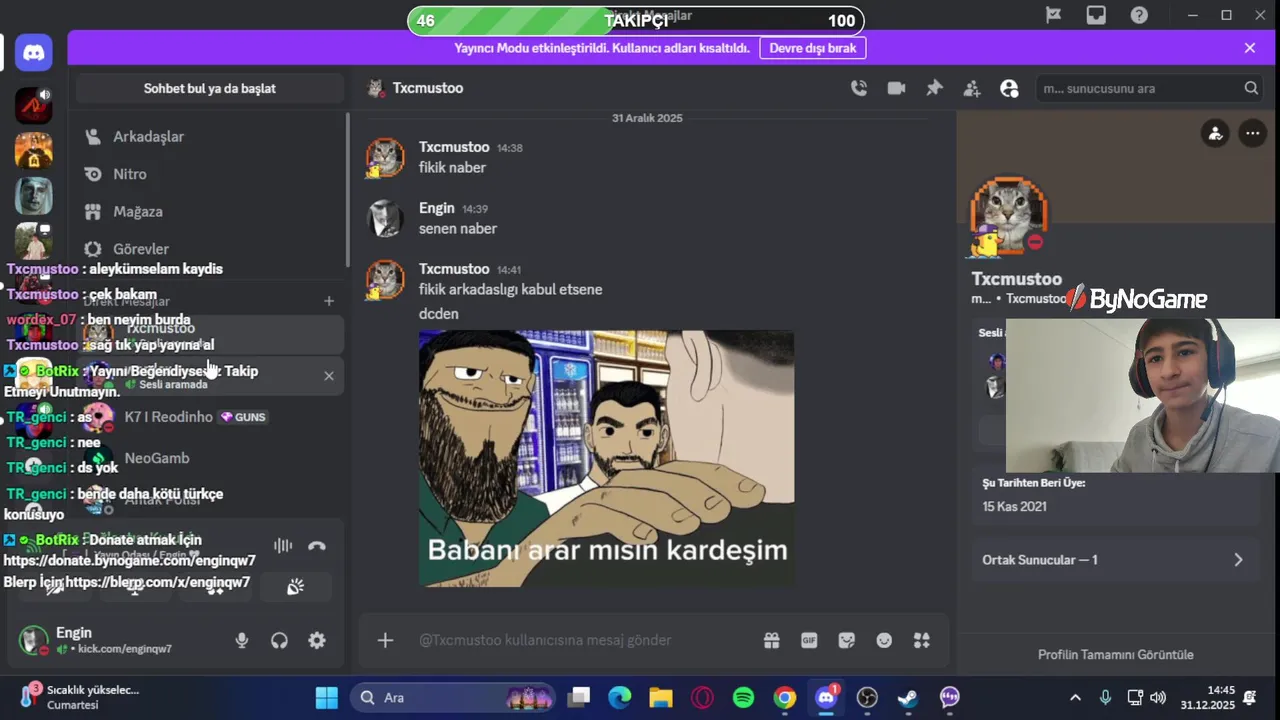
Task: Focus the sunucusunu ara search field
Action: tap(1149, 88)
